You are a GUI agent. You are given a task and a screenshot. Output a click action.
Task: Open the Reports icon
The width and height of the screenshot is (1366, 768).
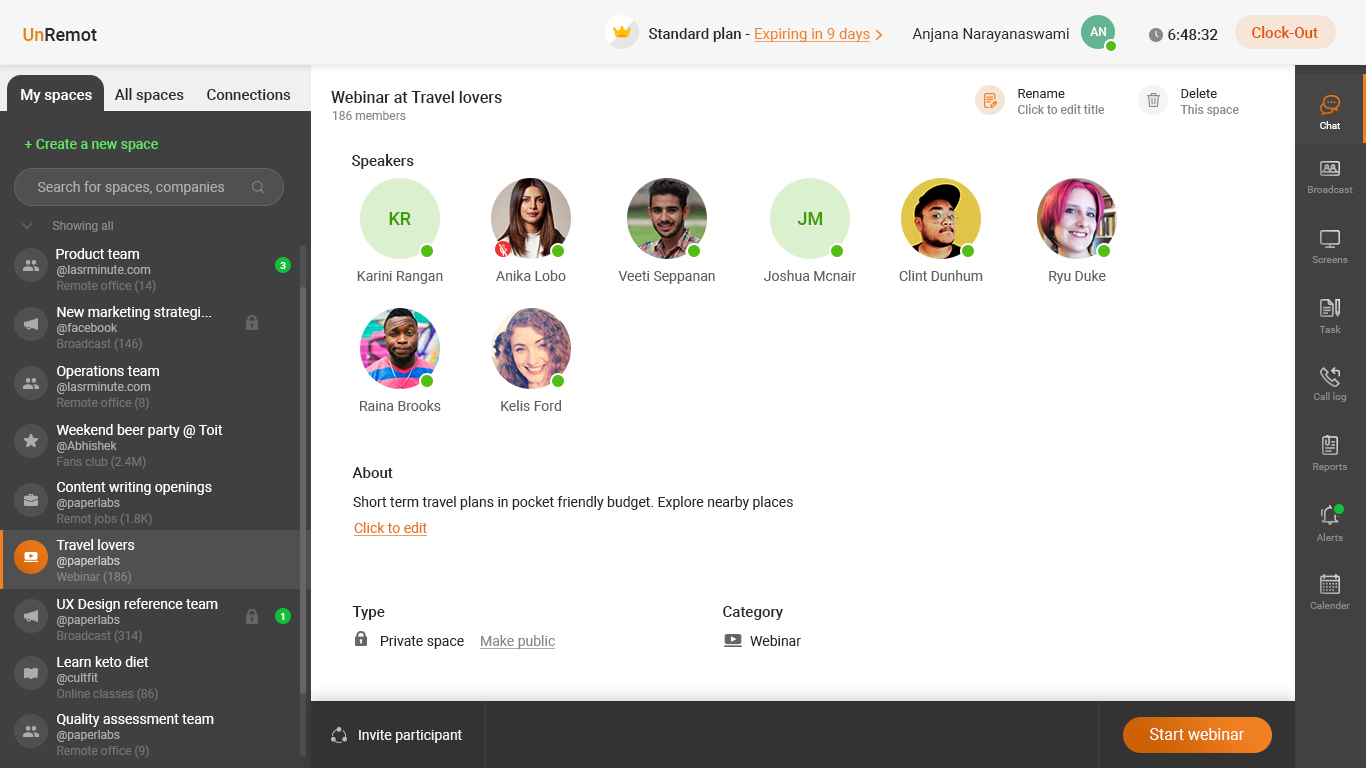(x=1329, y=445)
